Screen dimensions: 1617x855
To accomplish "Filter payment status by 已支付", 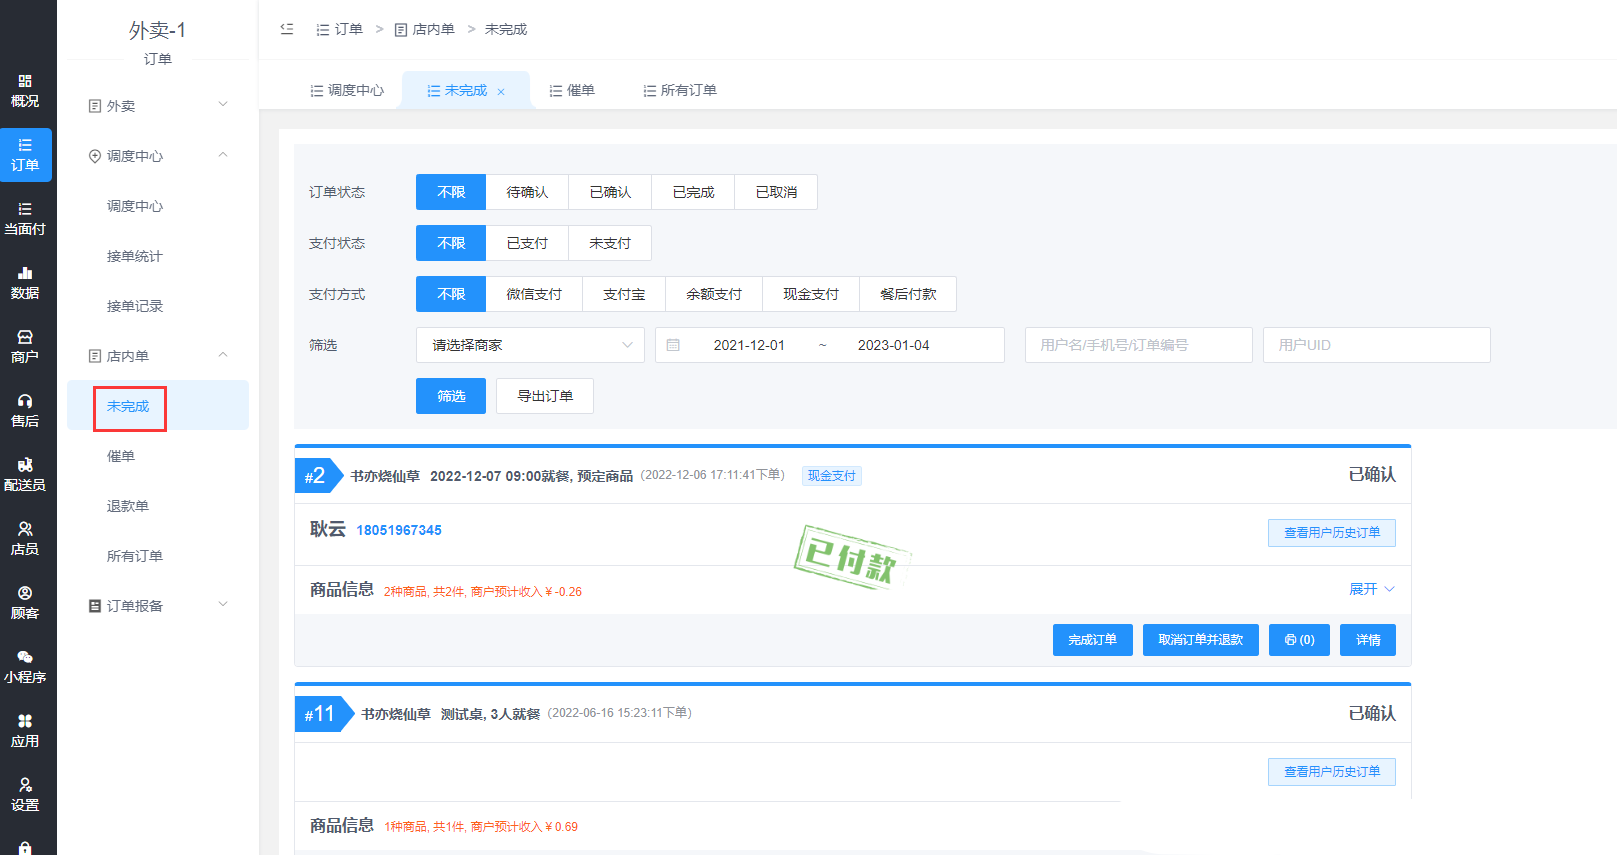I will 527,243.
